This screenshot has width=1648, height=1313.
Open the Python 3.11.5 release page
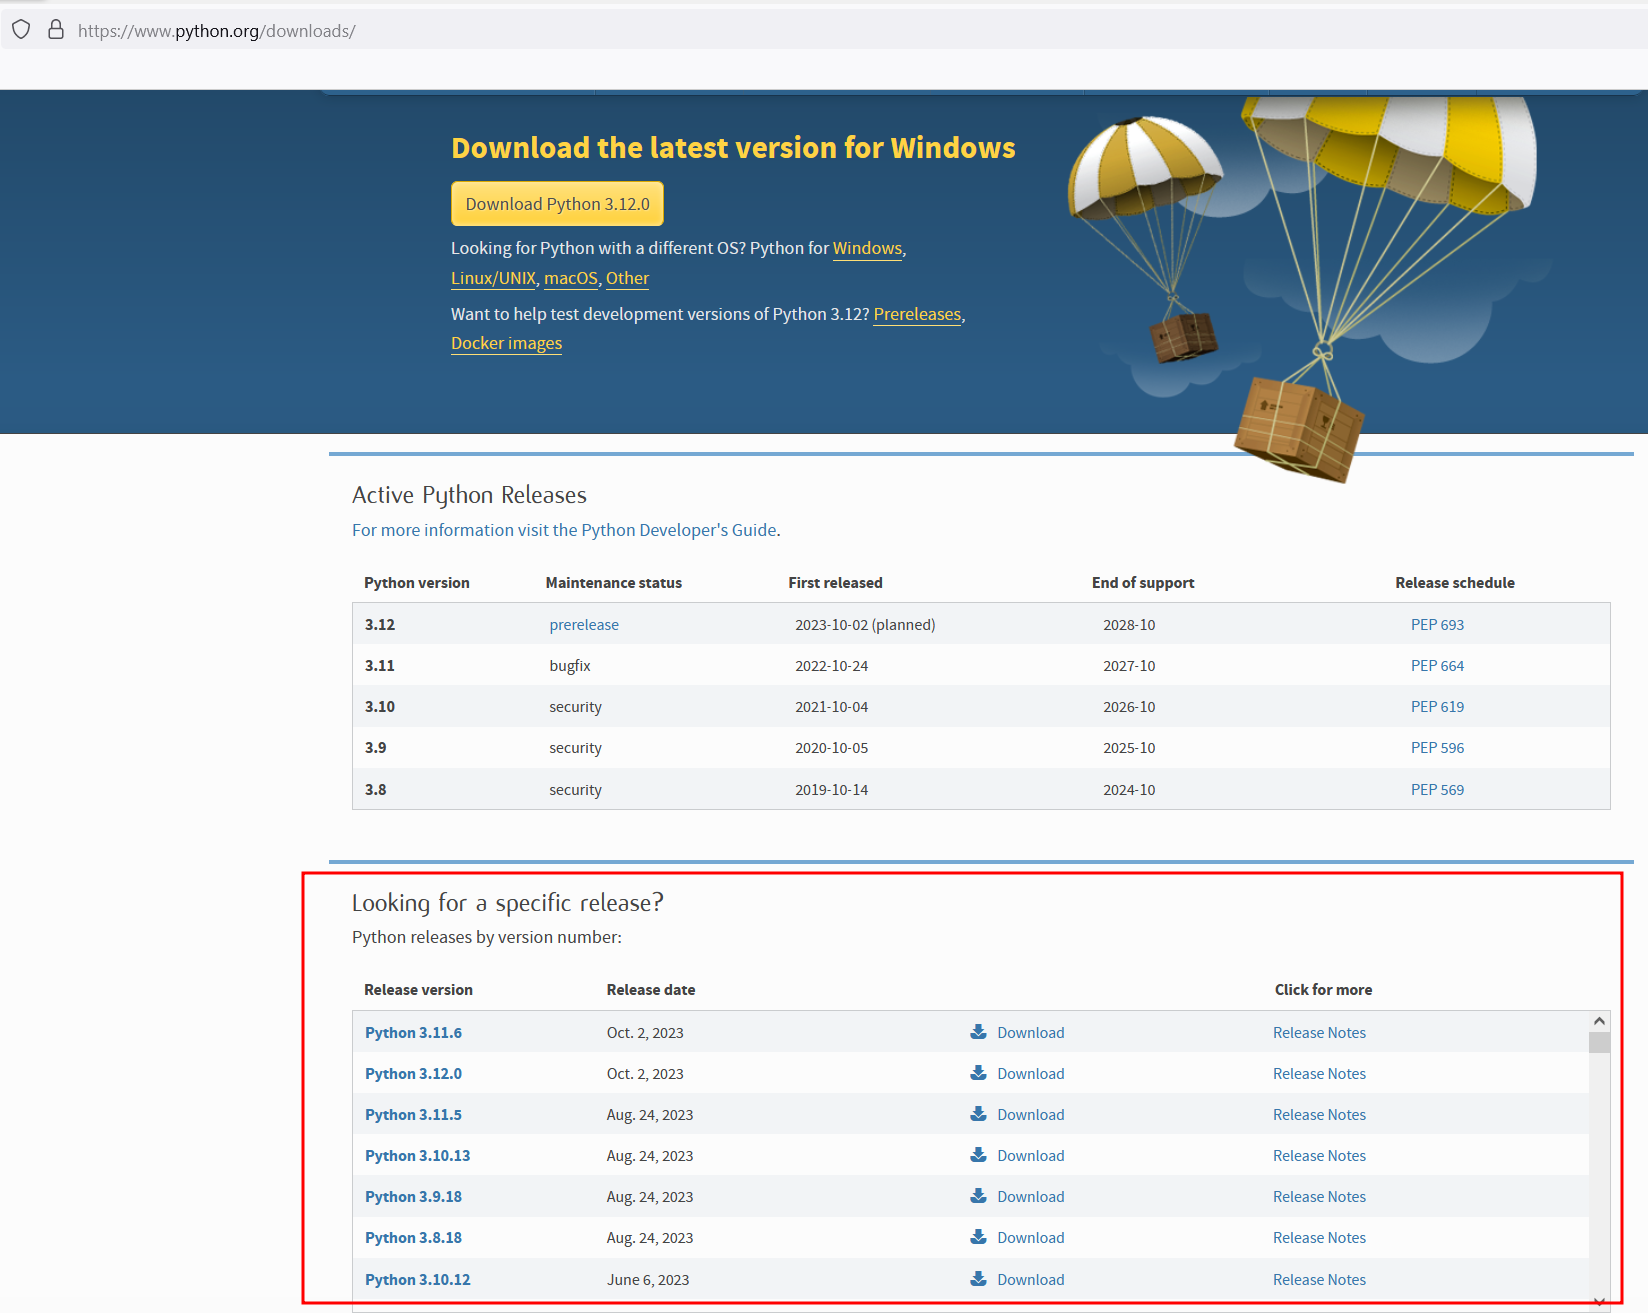[413, 1115]
